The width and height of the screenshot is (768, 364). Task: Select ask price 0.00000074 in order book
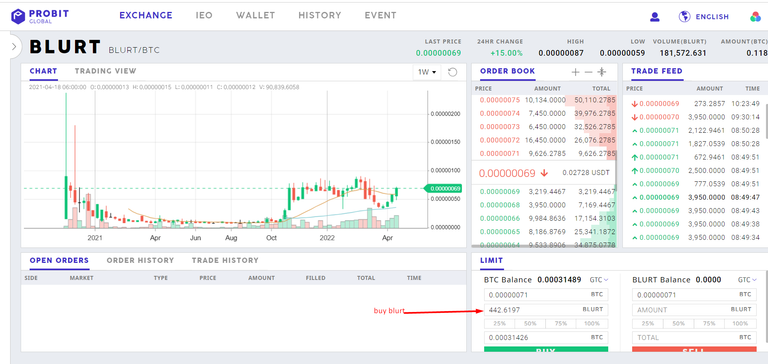500,113
